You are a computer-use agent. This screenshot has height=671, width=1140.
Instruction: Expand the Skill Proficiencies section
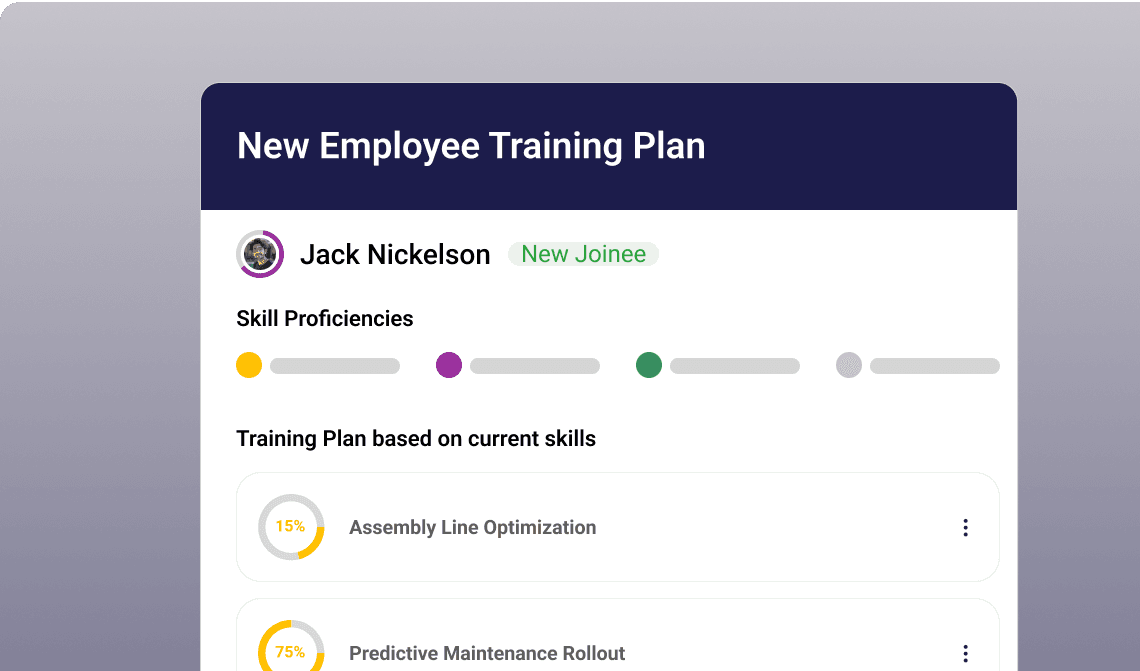tap(324, 318)
